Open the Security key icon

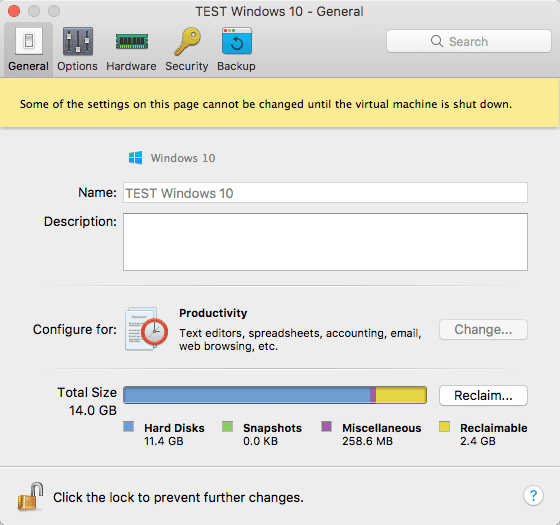(x=187, y=41)
